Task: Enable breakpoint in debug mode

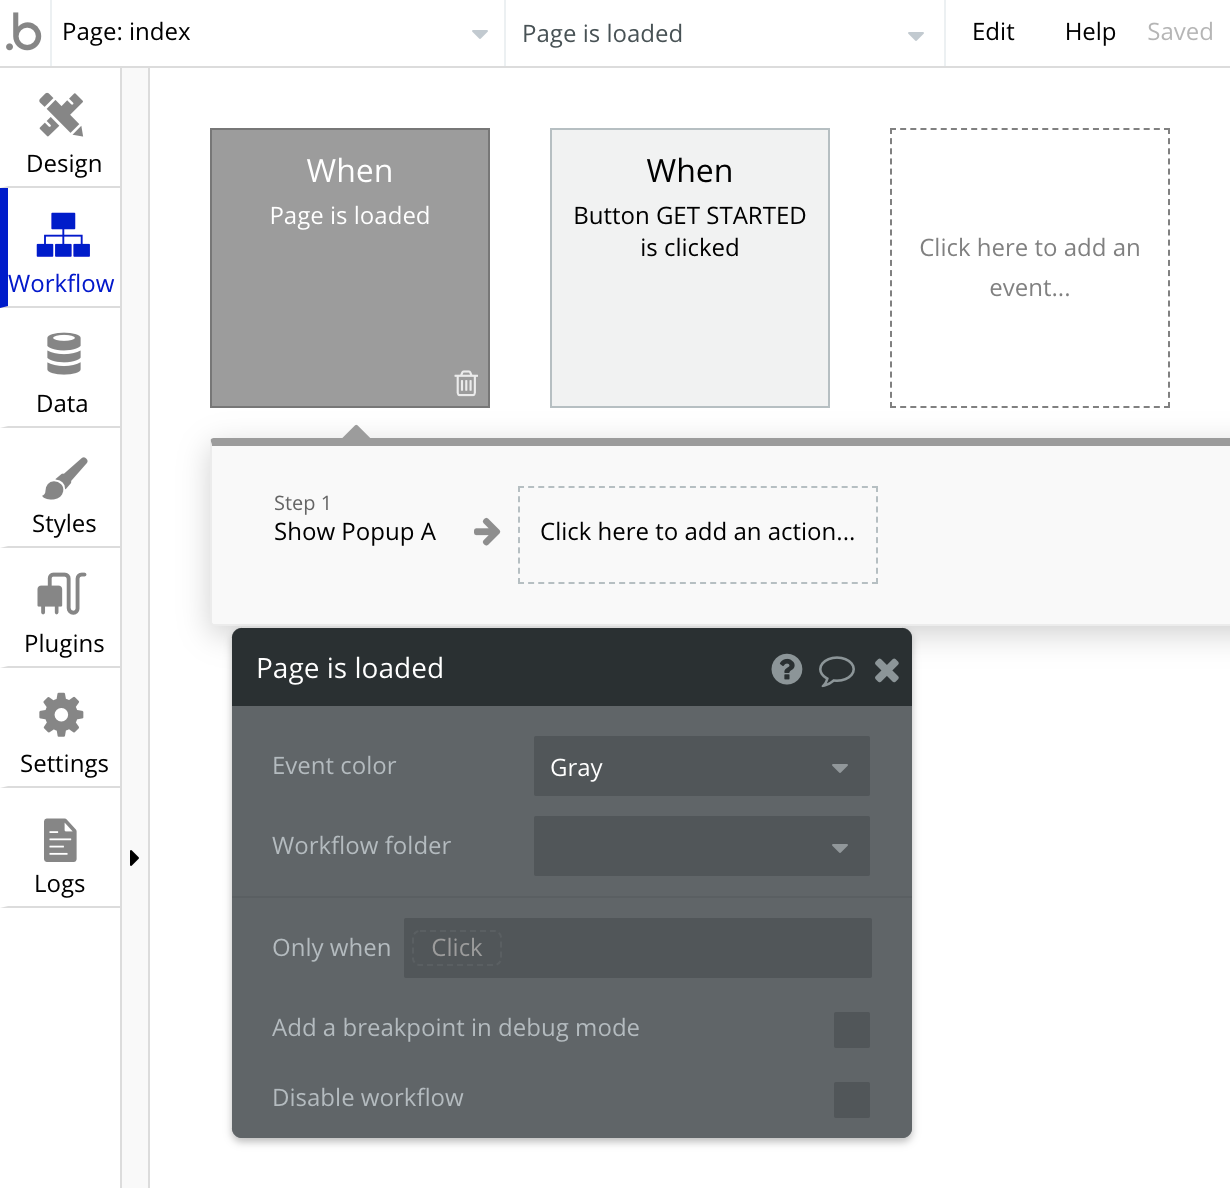Action: tap(851, 1029)
